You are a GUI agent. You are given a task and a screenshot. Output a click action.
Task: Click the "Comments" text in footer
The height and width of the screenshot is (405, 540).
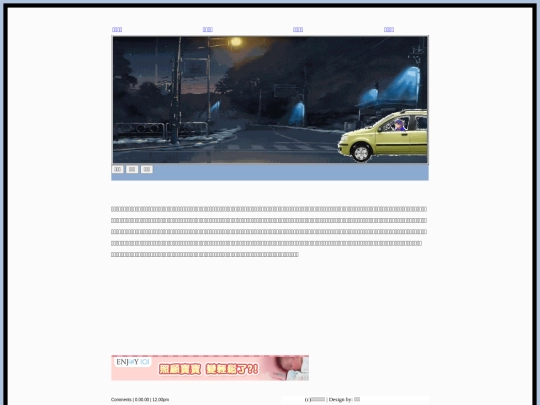(121, 399)
